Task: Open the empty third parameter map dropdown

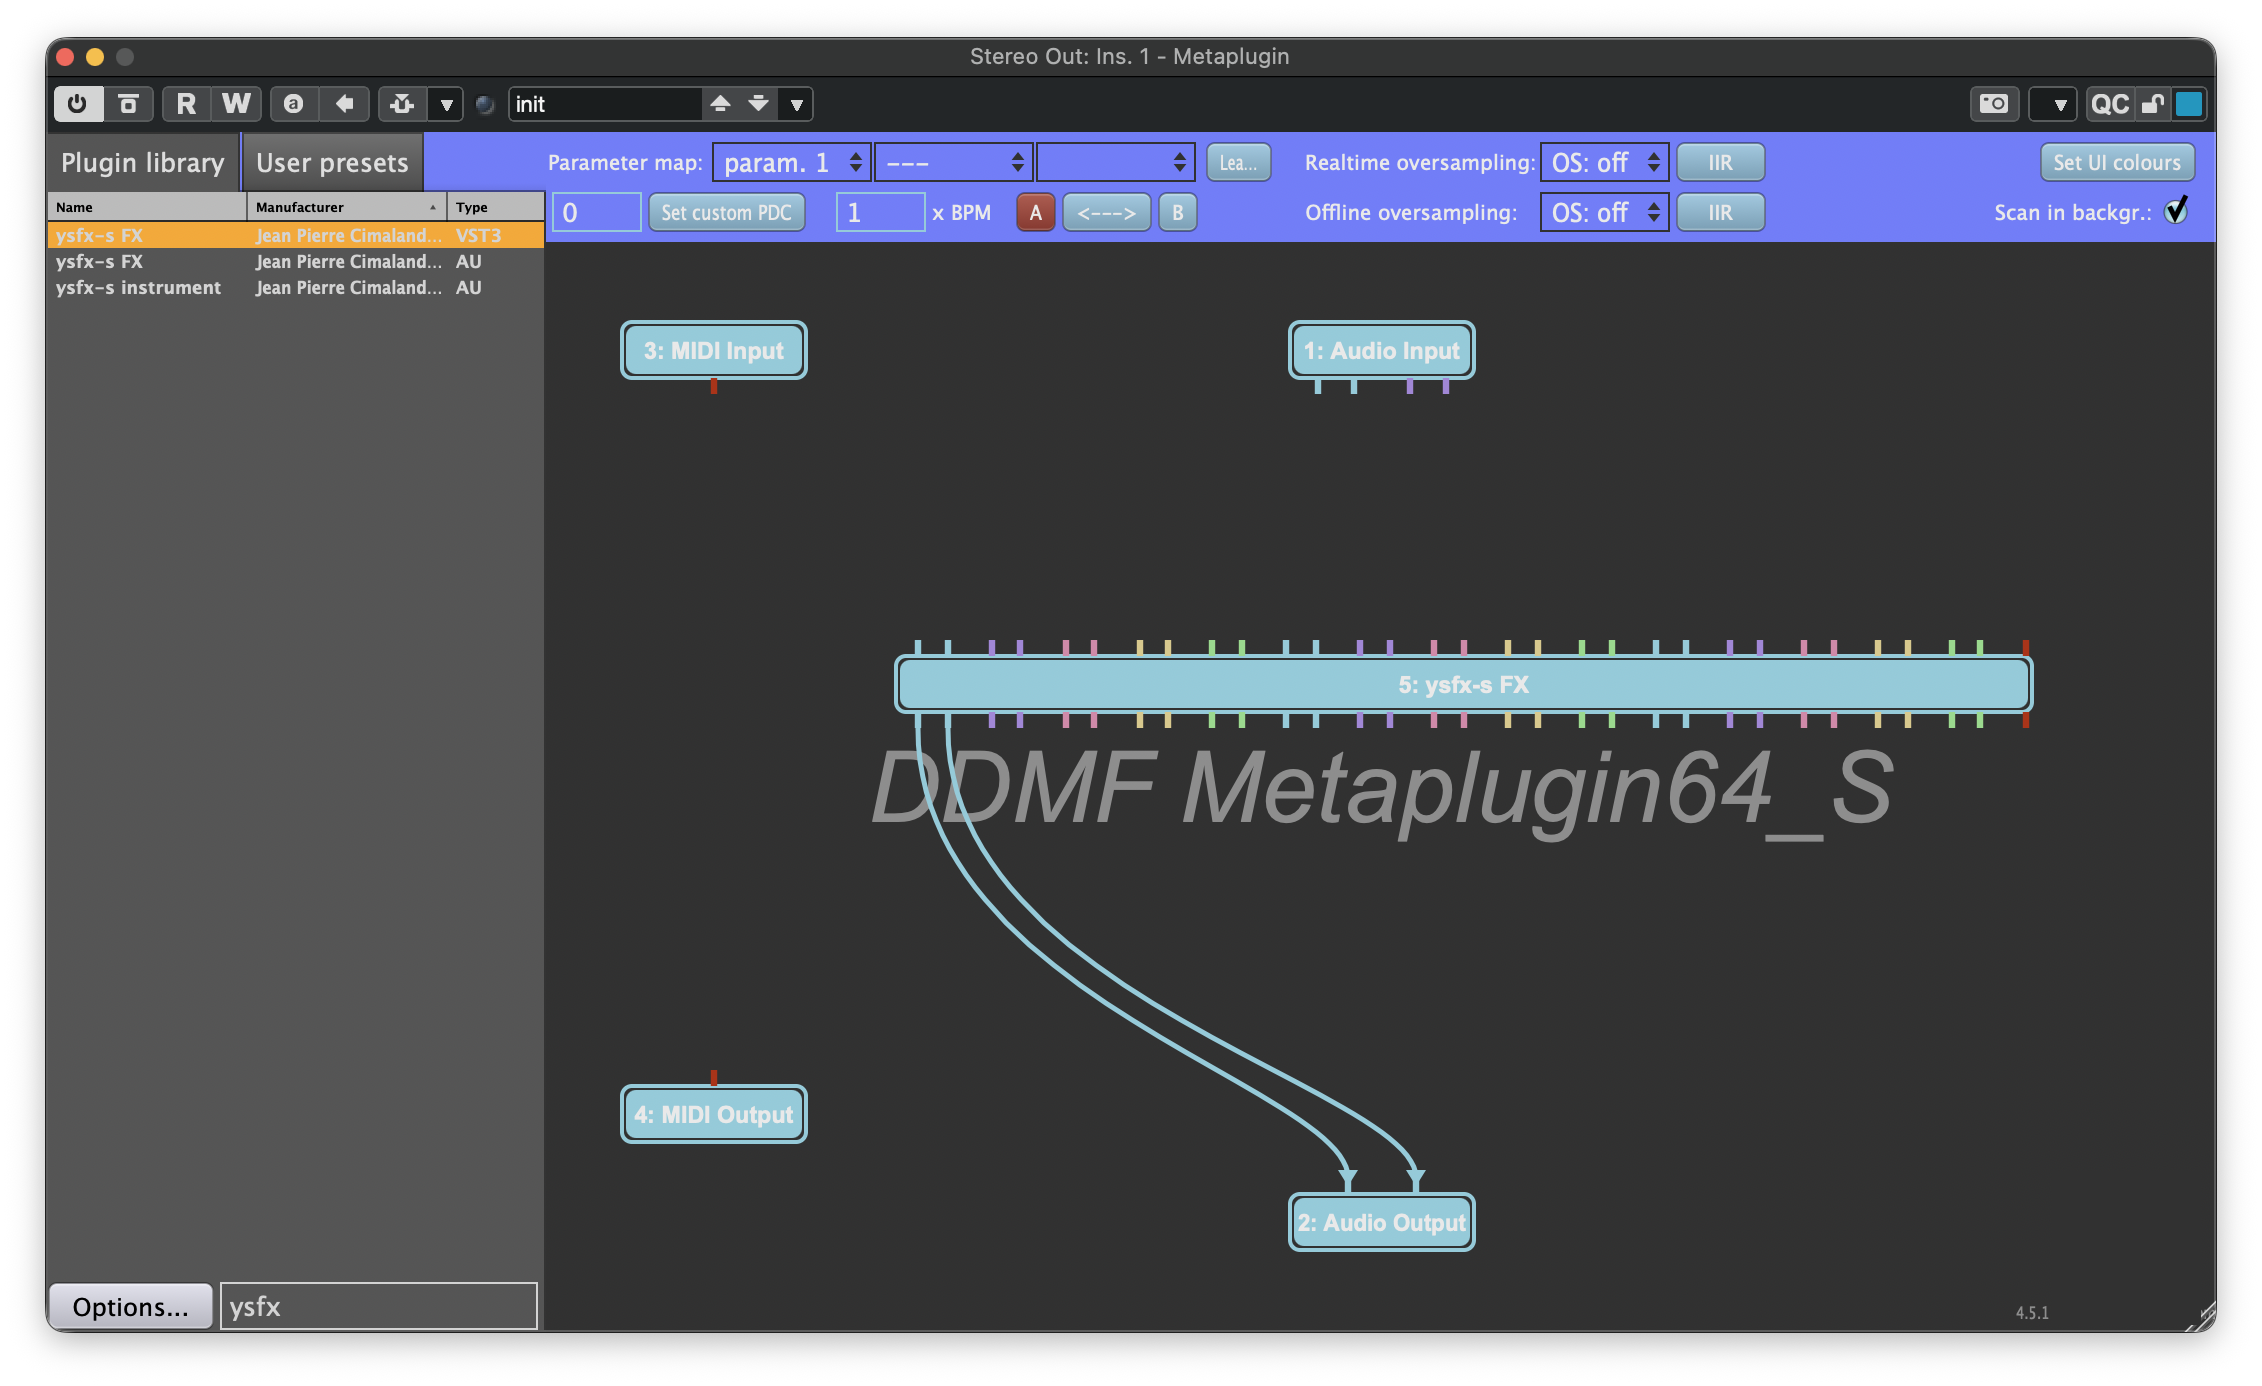Action: (x=1115, y=162)
